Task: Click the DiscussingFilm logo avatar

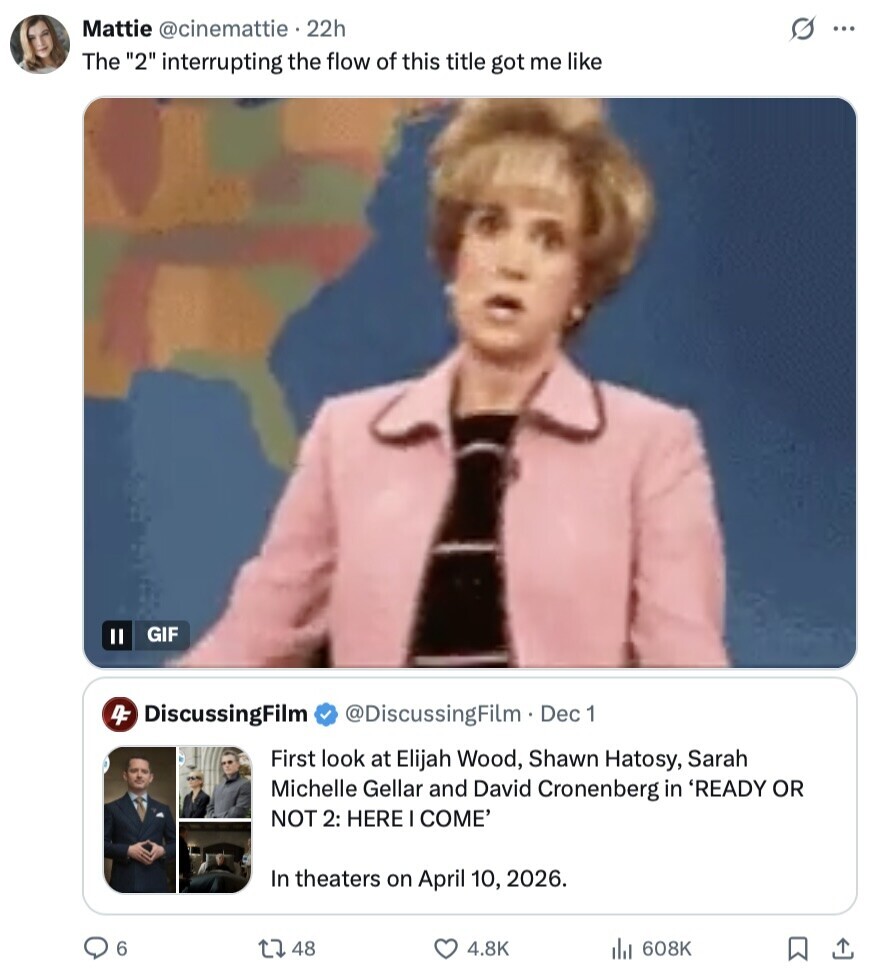Action: (x=120, y=714)
